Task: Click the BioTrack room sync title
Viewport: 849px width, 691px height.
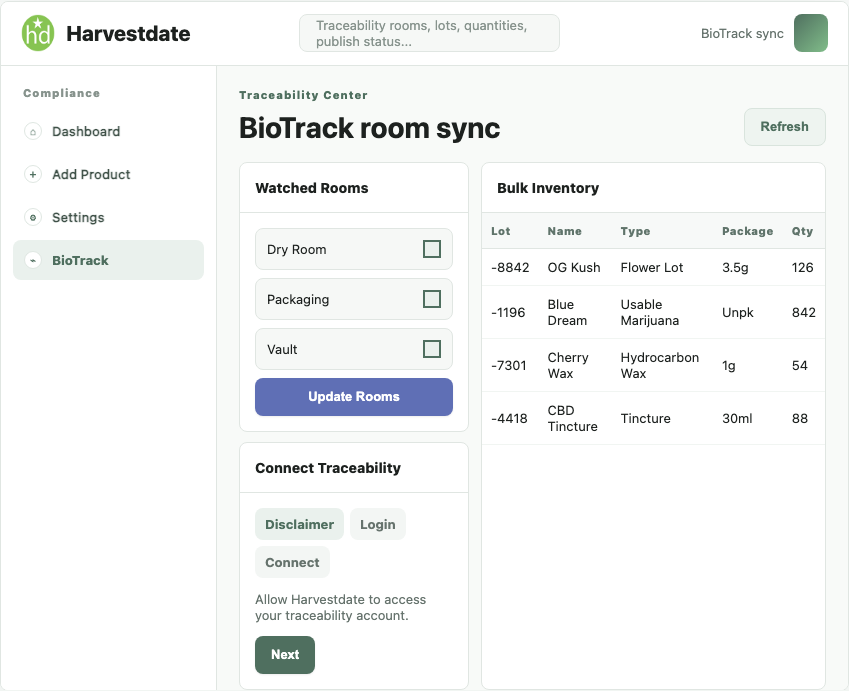Action: (369, 128)
